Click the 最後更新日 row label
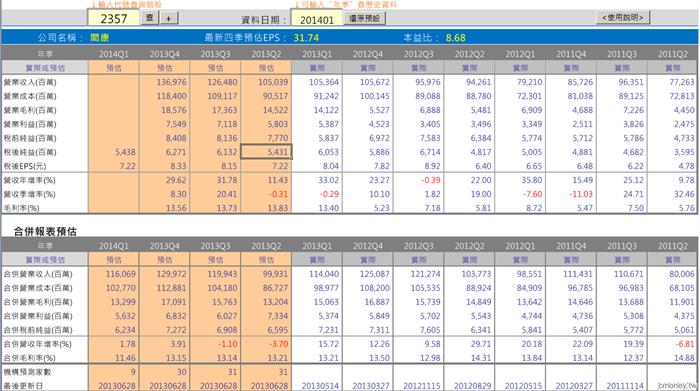Viewport: 700px width, 391px height. click(x=23, y=386)
